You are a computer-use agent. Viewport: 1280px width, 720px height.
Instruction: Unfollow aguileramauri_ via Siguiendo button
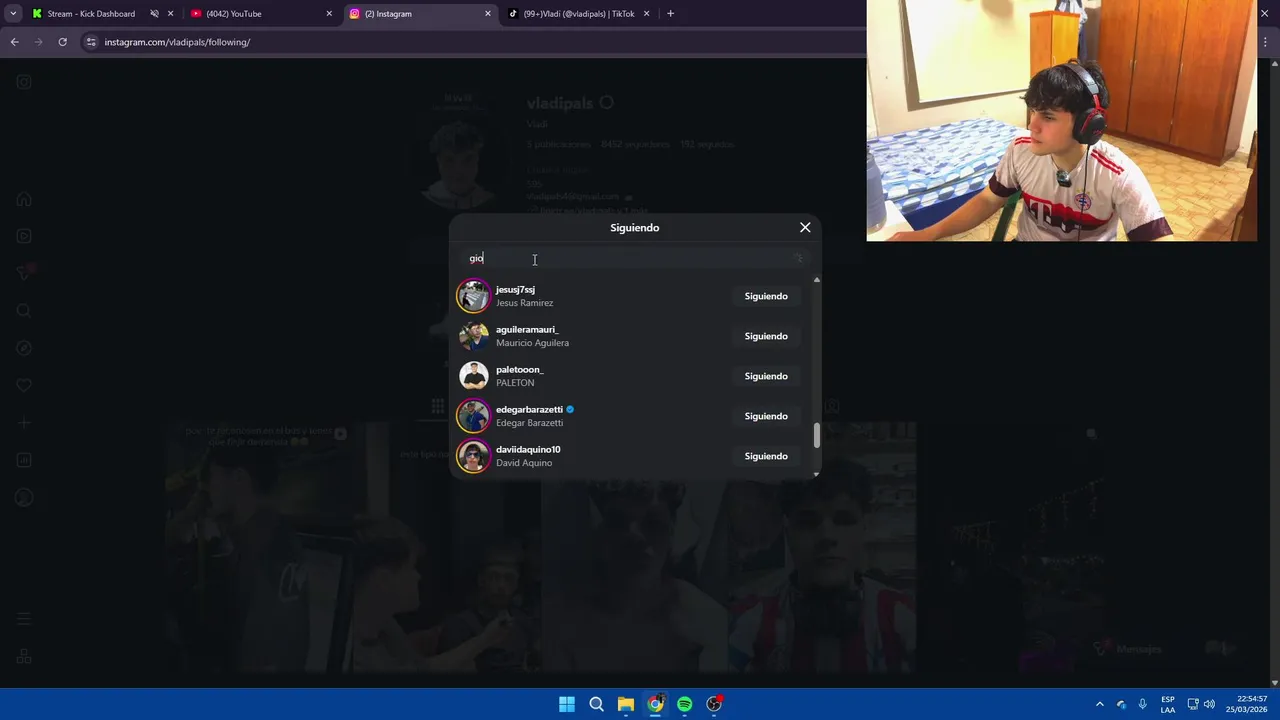coord(766,336)
